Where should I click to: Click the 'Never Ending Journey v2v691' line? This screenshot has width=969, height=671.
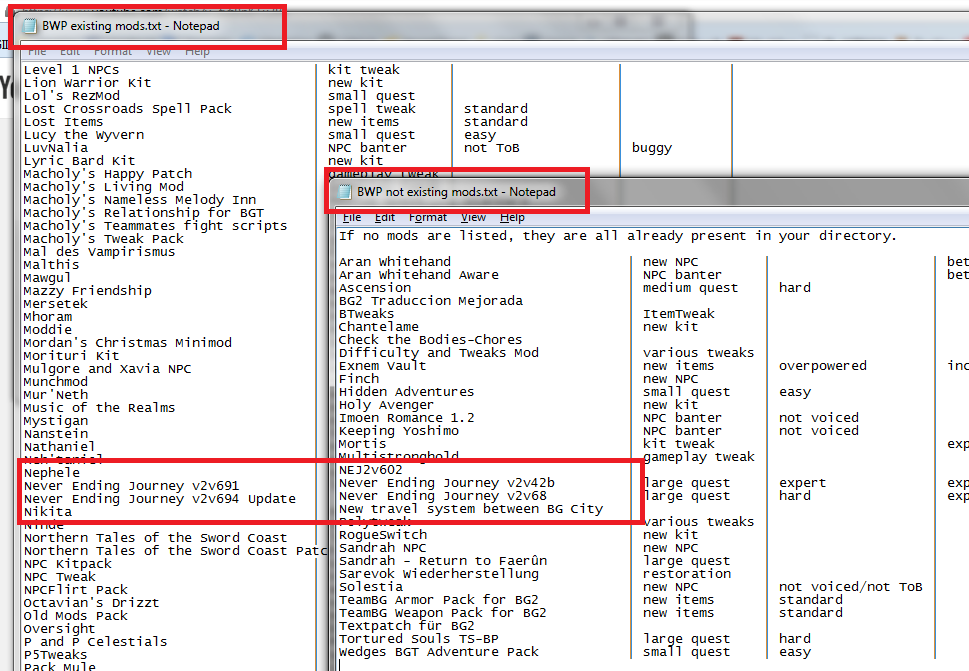tap(131, 486)
